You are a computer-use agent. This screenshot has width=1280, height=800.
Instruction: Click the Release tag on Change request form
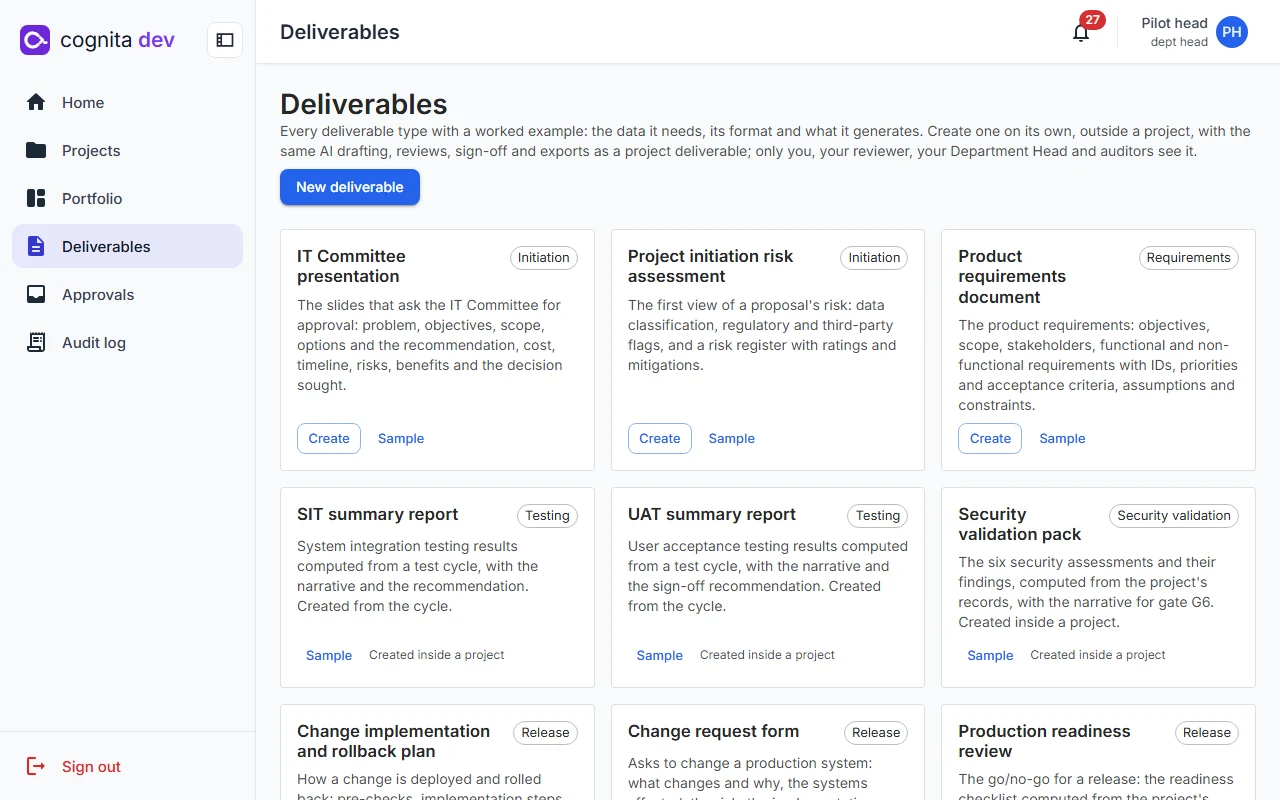click(x=876, y=732)
